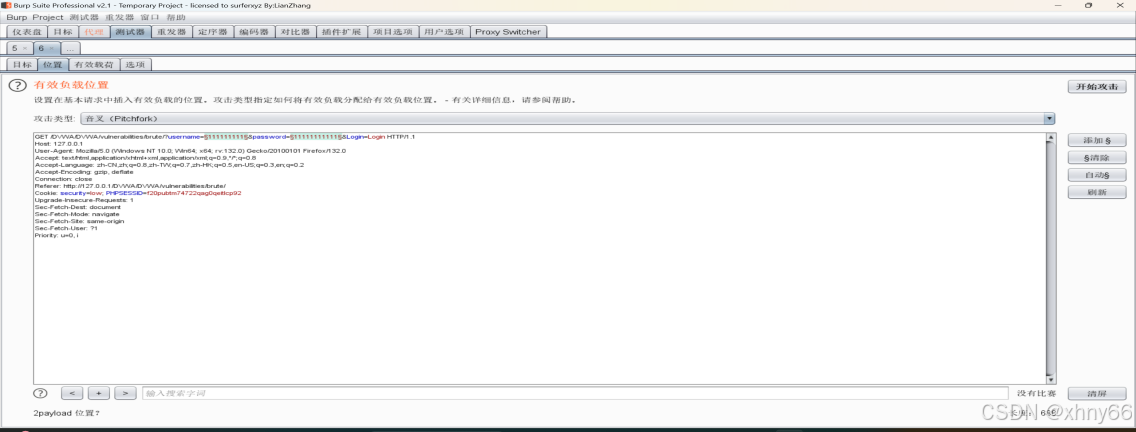Click the Accept-Encoding: gzip, deflate line
Screen dimensions: 1136x432
click(x=83, y=172)
